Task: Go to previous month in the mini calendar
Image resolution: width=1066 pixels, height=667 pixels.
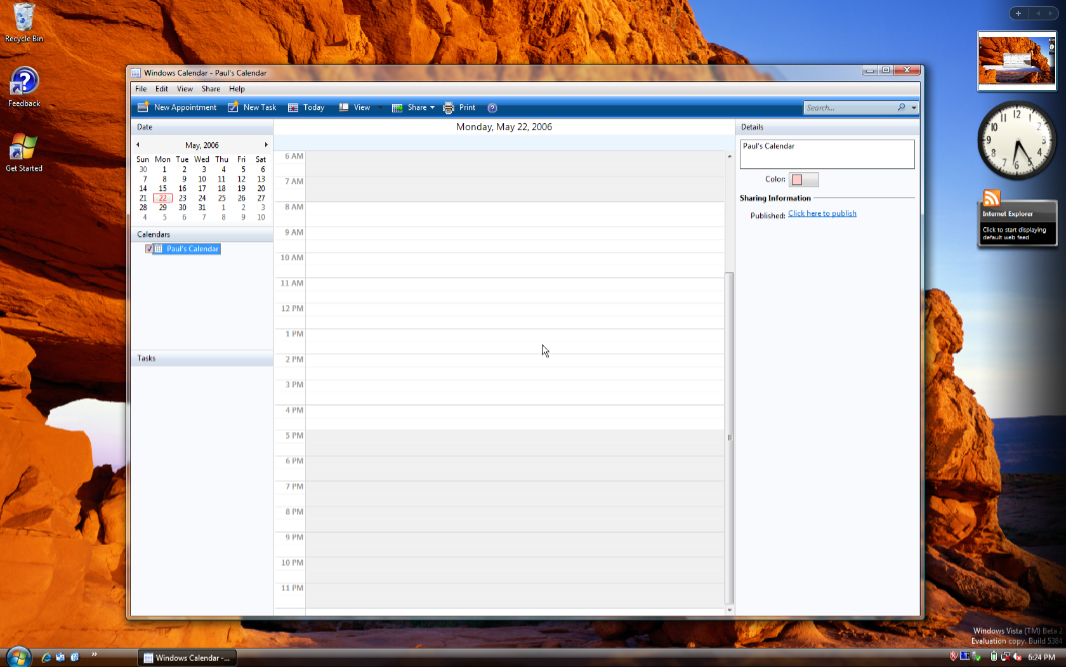Action: tap(138, 145)
